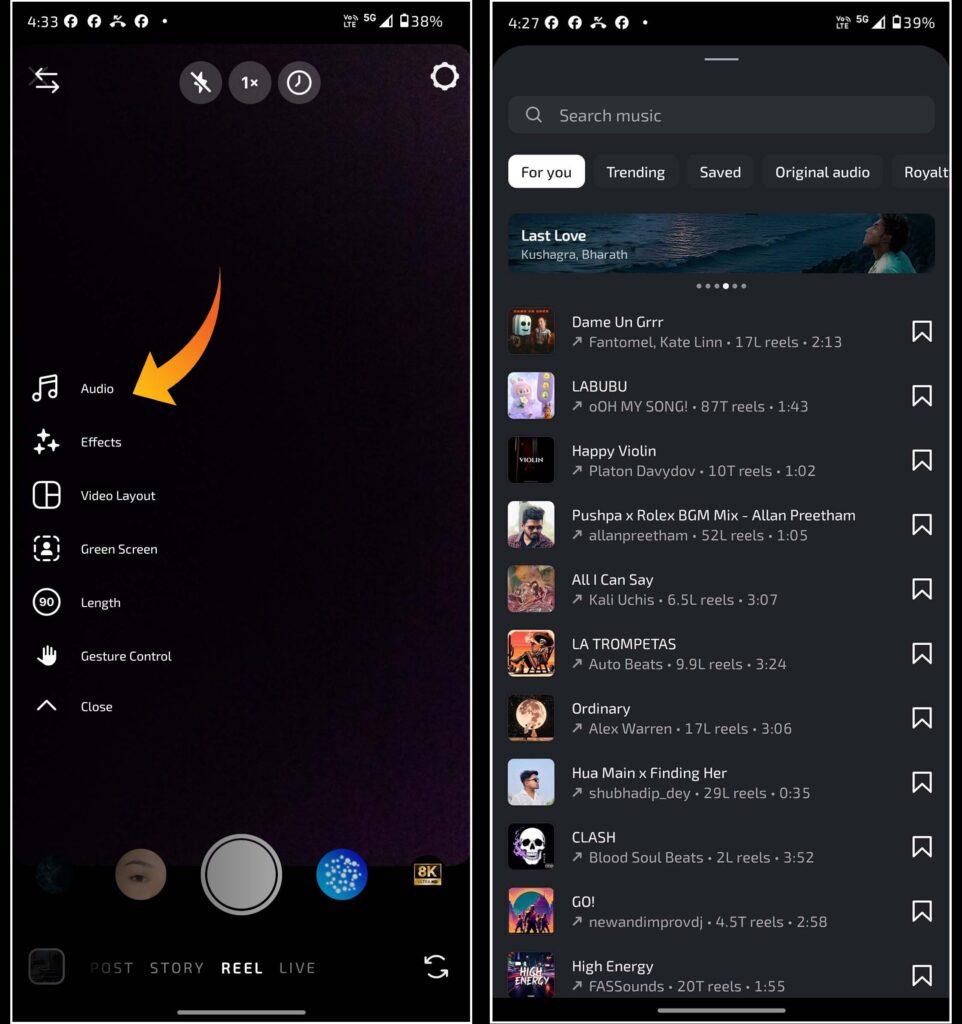Image resolution: width=962 pixels, height=1024 pixels.
Task: Open the Length 90 option
Action: (x=76, y=603)
